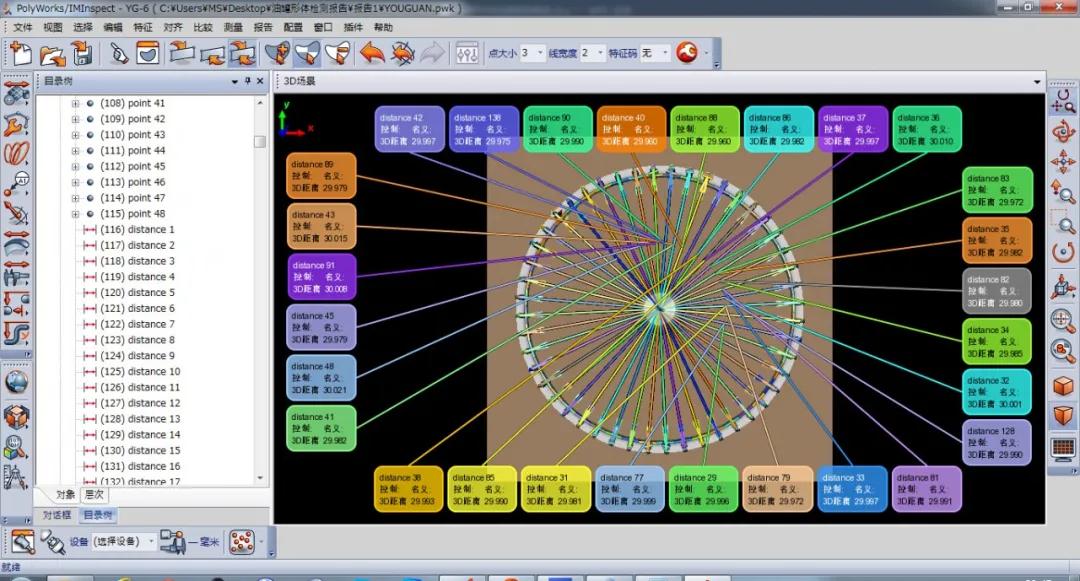This screenshot has height=581, width=1080.
Task: Click the tree panel vertical scrollbar thumb
Action: click(x=259, y=141)
